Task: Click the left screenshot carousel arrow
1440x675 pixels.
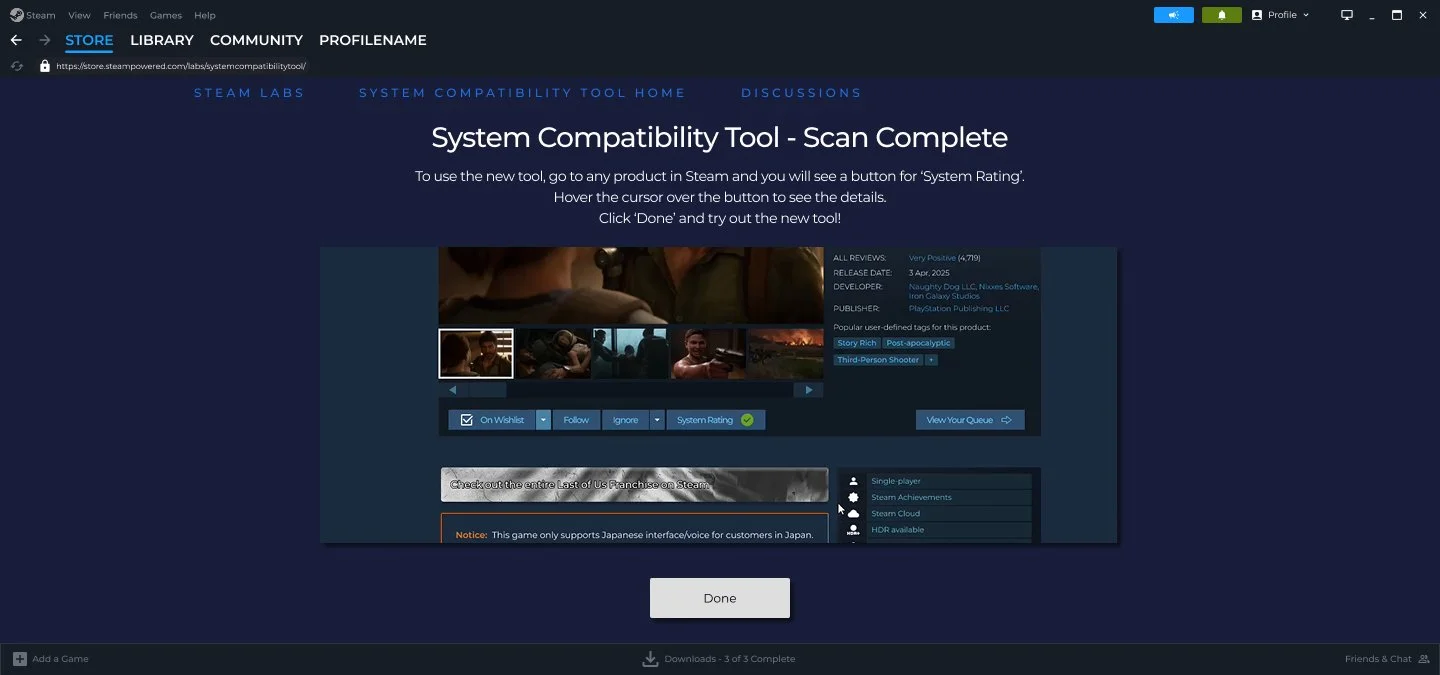Action: pyautogui.click(x=453, y=390)
